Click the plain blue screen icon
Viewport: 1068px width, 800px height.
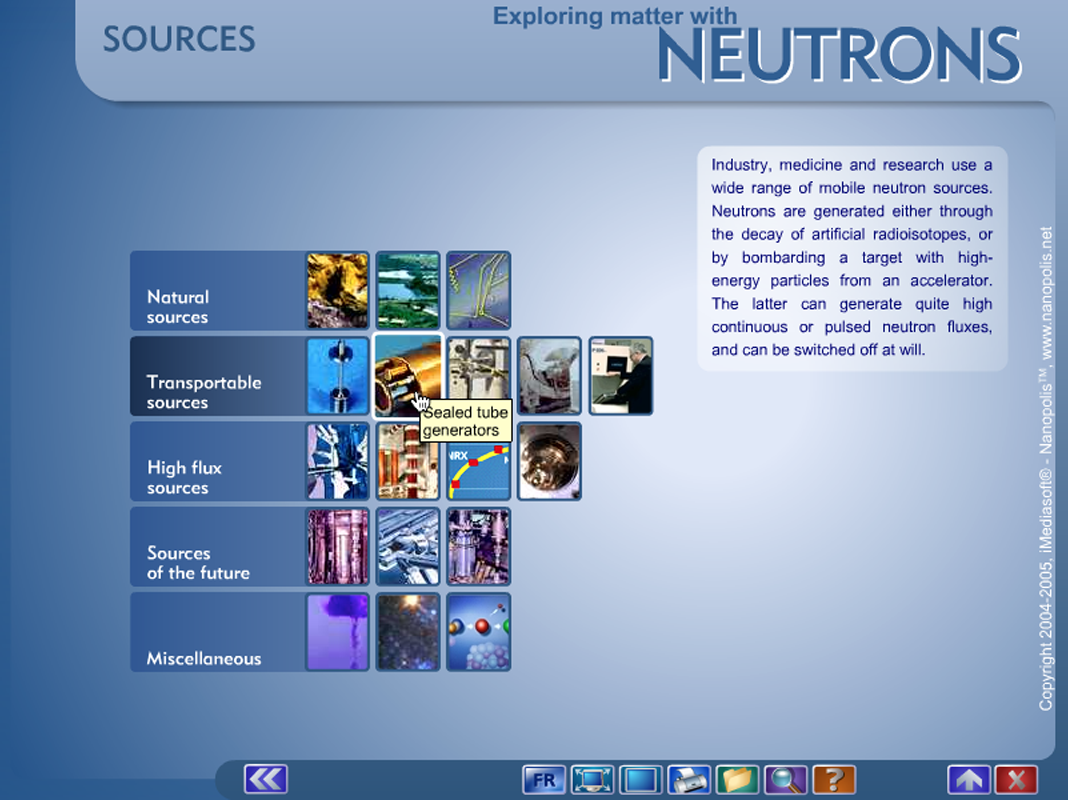tap(641, 779)
